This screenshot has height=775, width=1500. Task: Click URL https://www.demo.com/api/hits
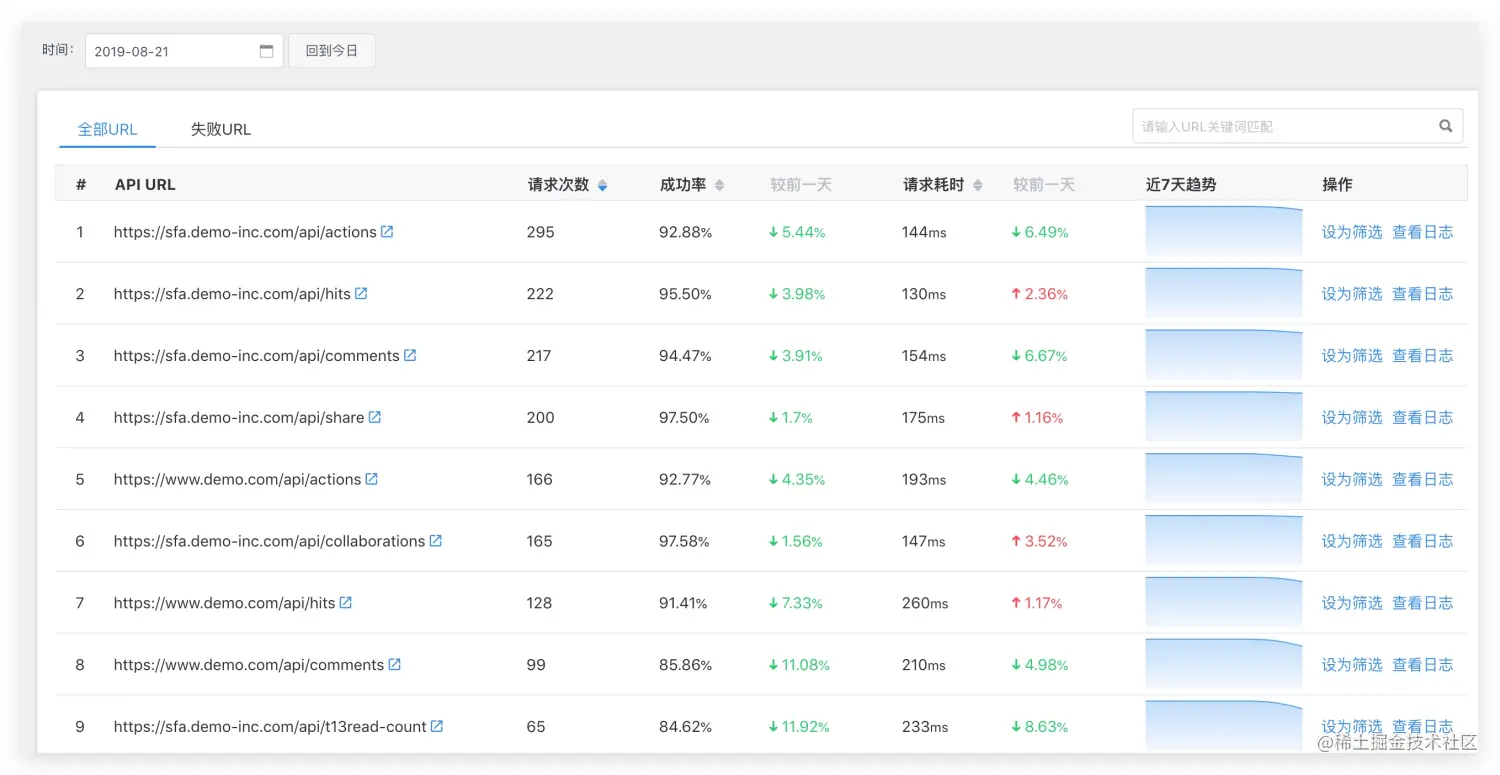[225, 603]
